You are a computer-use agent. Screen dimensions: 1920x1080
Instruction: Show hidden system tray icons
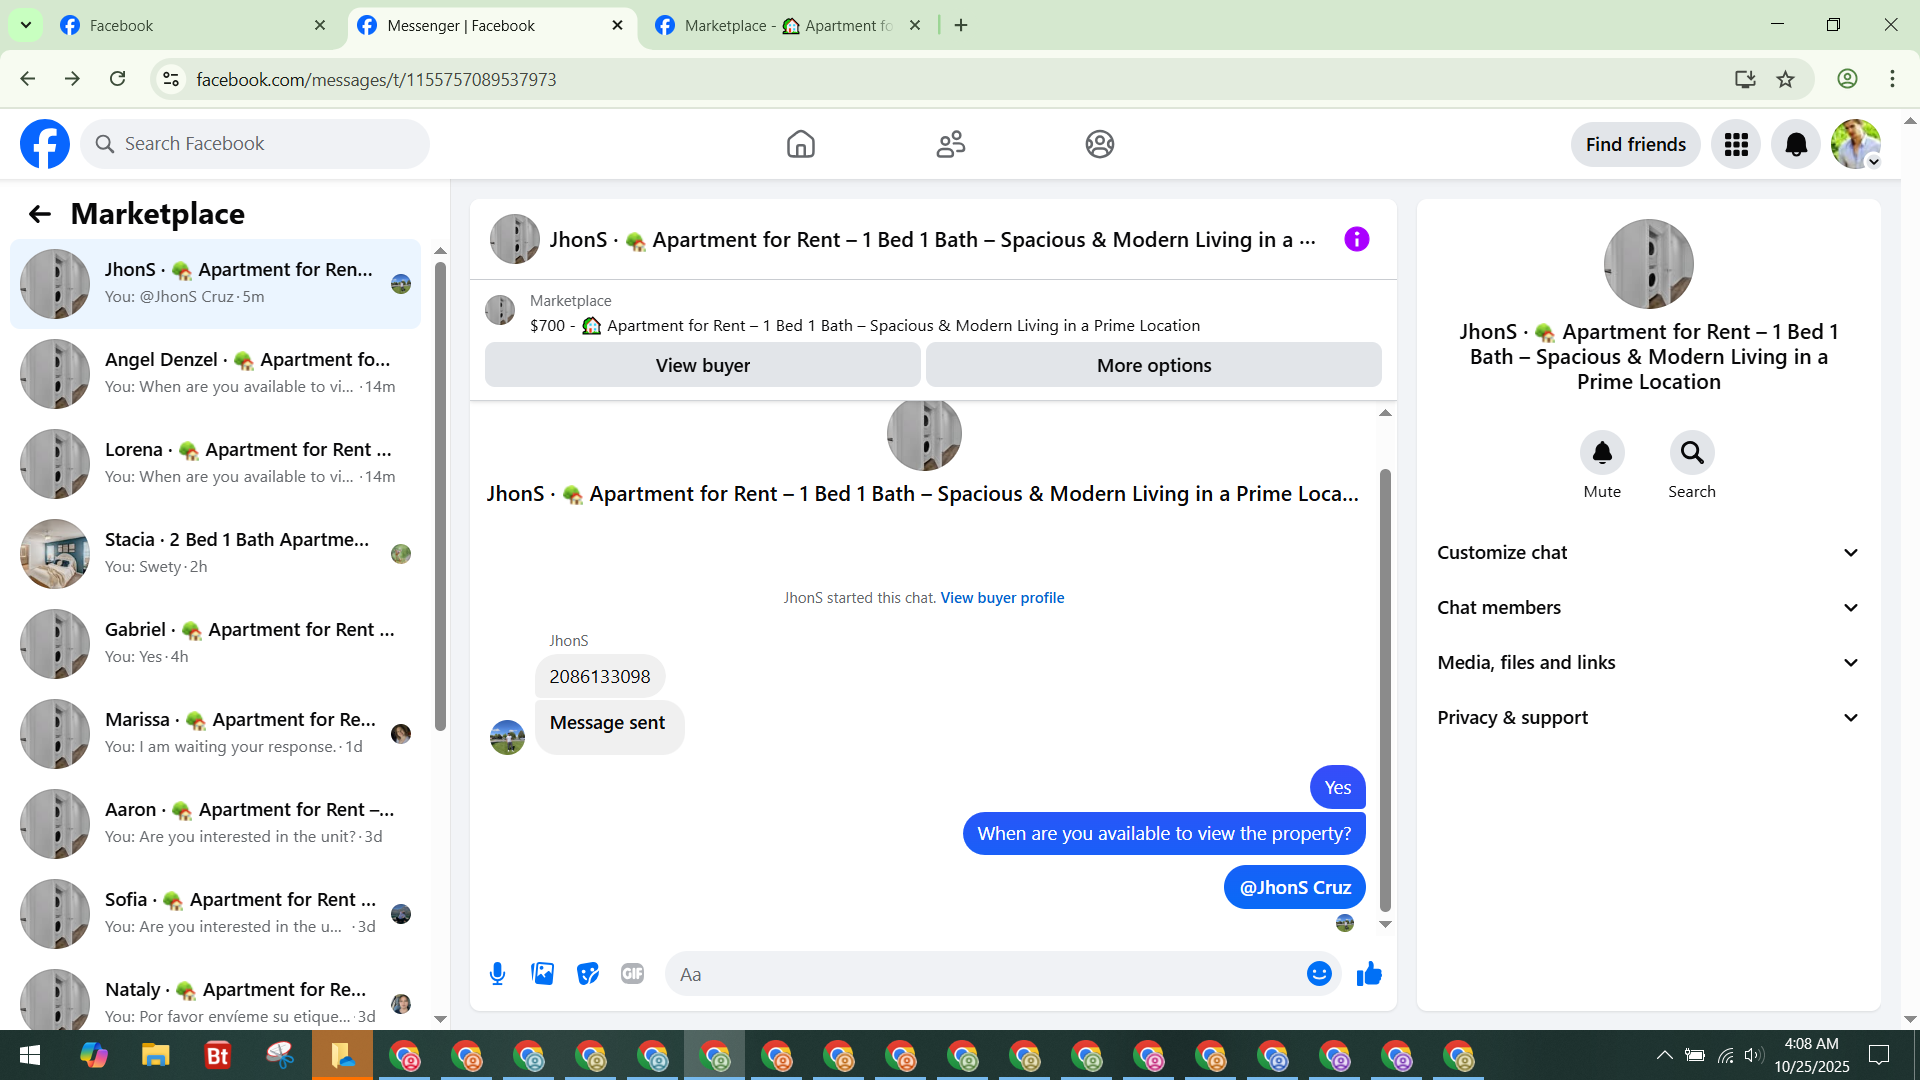1664,1056
